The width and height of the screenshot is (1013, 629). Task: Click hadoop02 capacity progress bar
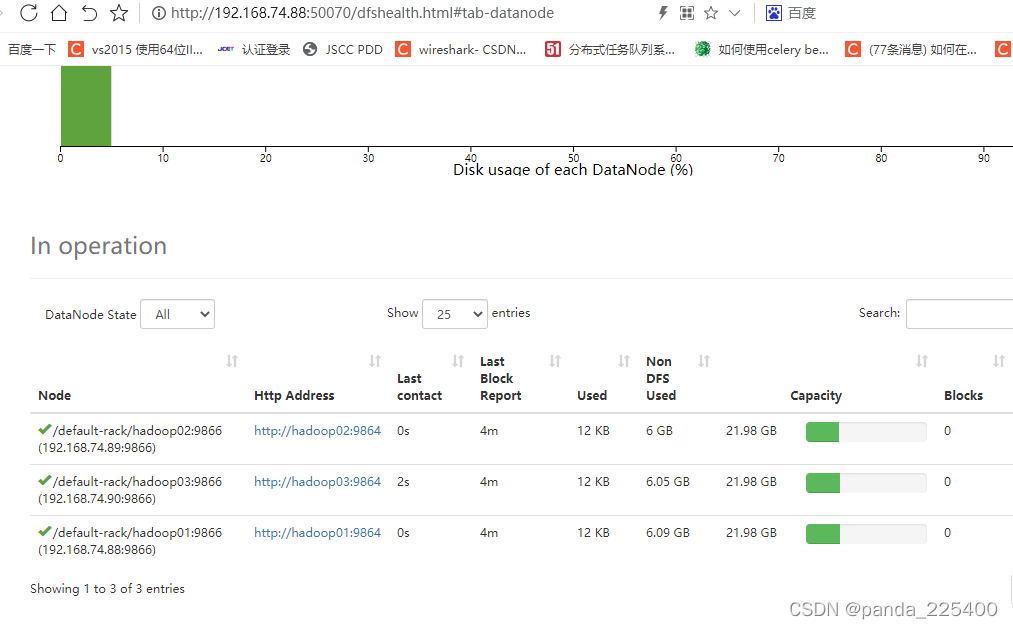pyautogui.click(x=866, y=432)
